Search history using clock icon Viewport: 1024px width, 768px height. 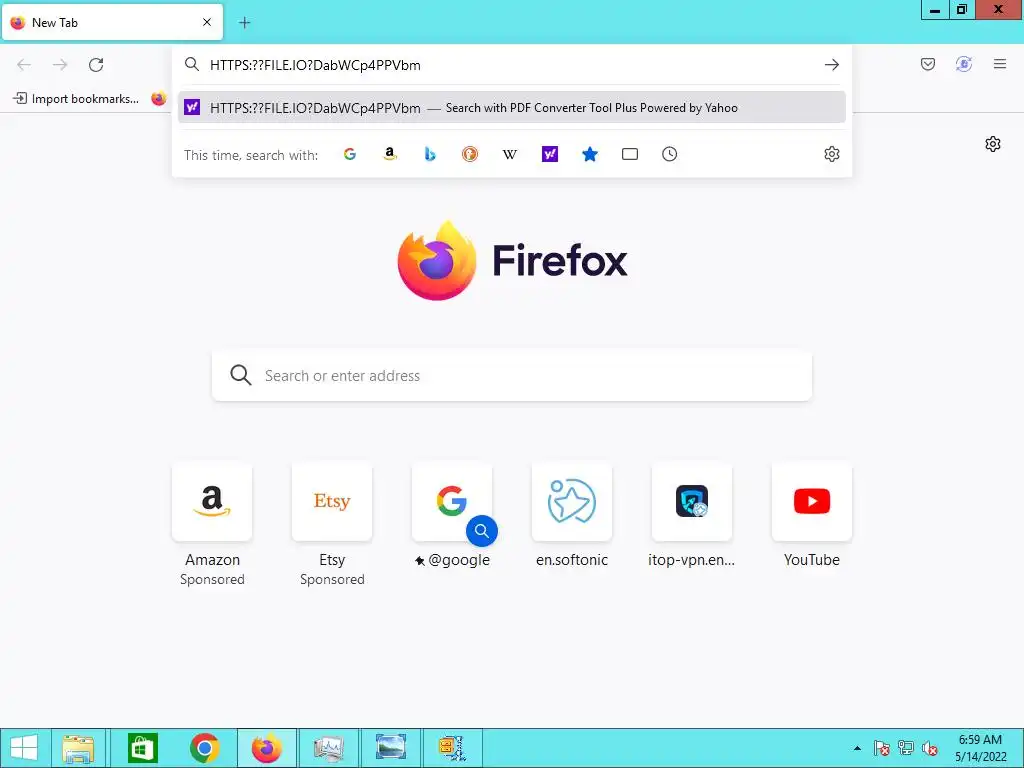pyautogui.click(x=669, y=154)
